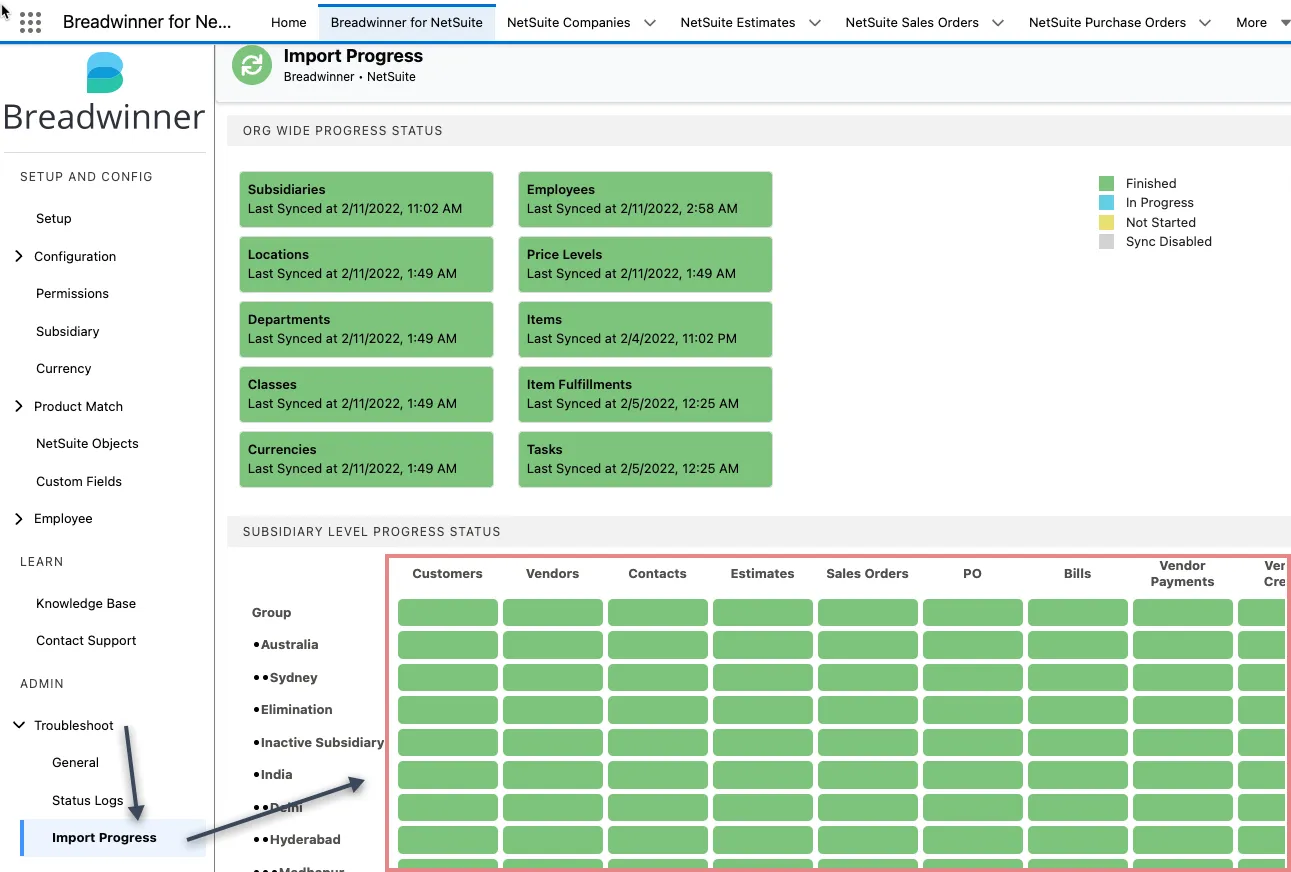Click the Customers column header
The width and height of the screenshot is (1291, 872).
pos(447,573)
